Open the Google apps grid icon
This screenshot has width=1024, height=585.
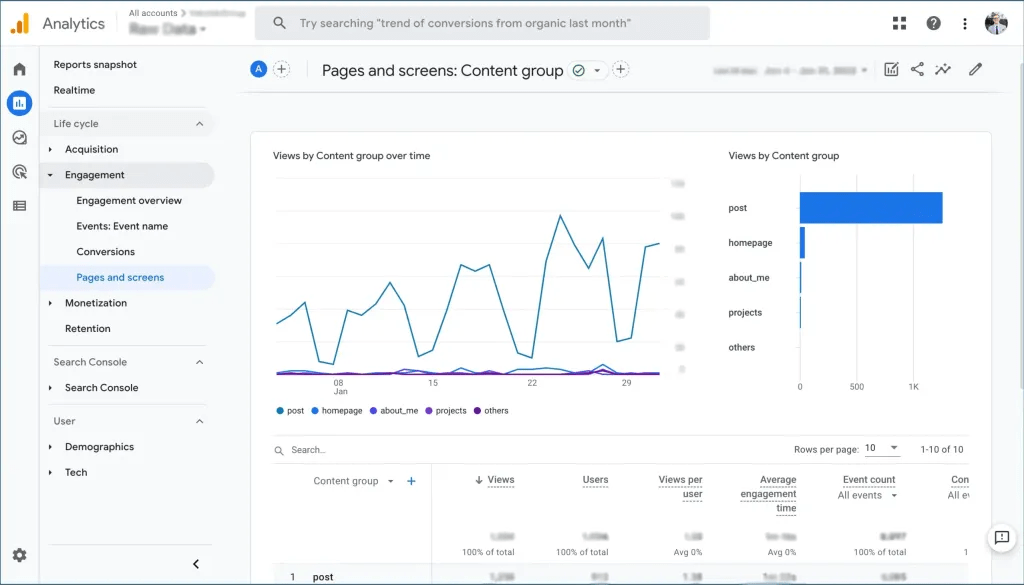[899, 24]
